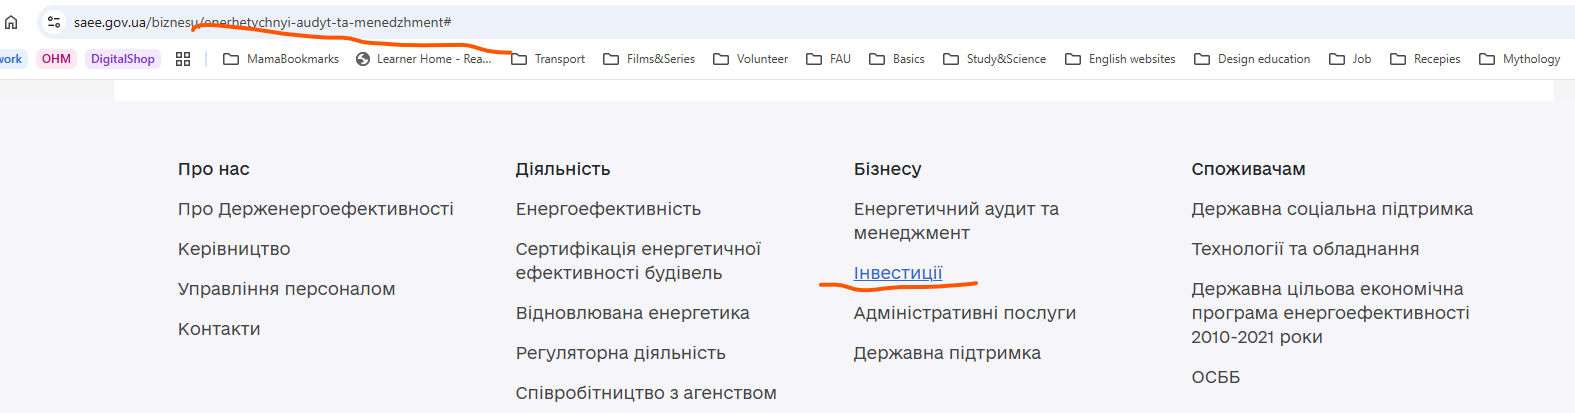Open the Volunteer bookmarks folder

[x=750, y=59]
